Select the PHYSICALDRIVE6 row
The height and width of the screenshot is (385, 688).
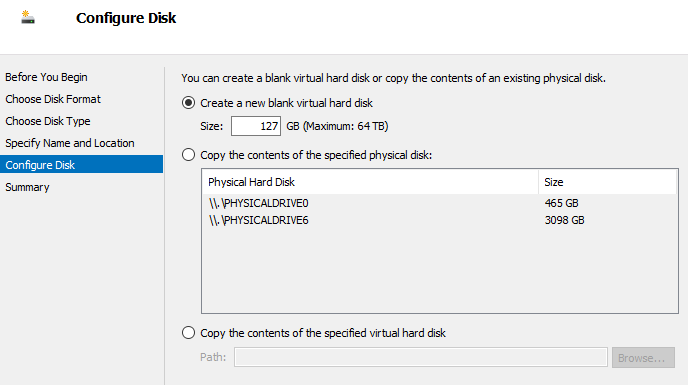(440, 220)
